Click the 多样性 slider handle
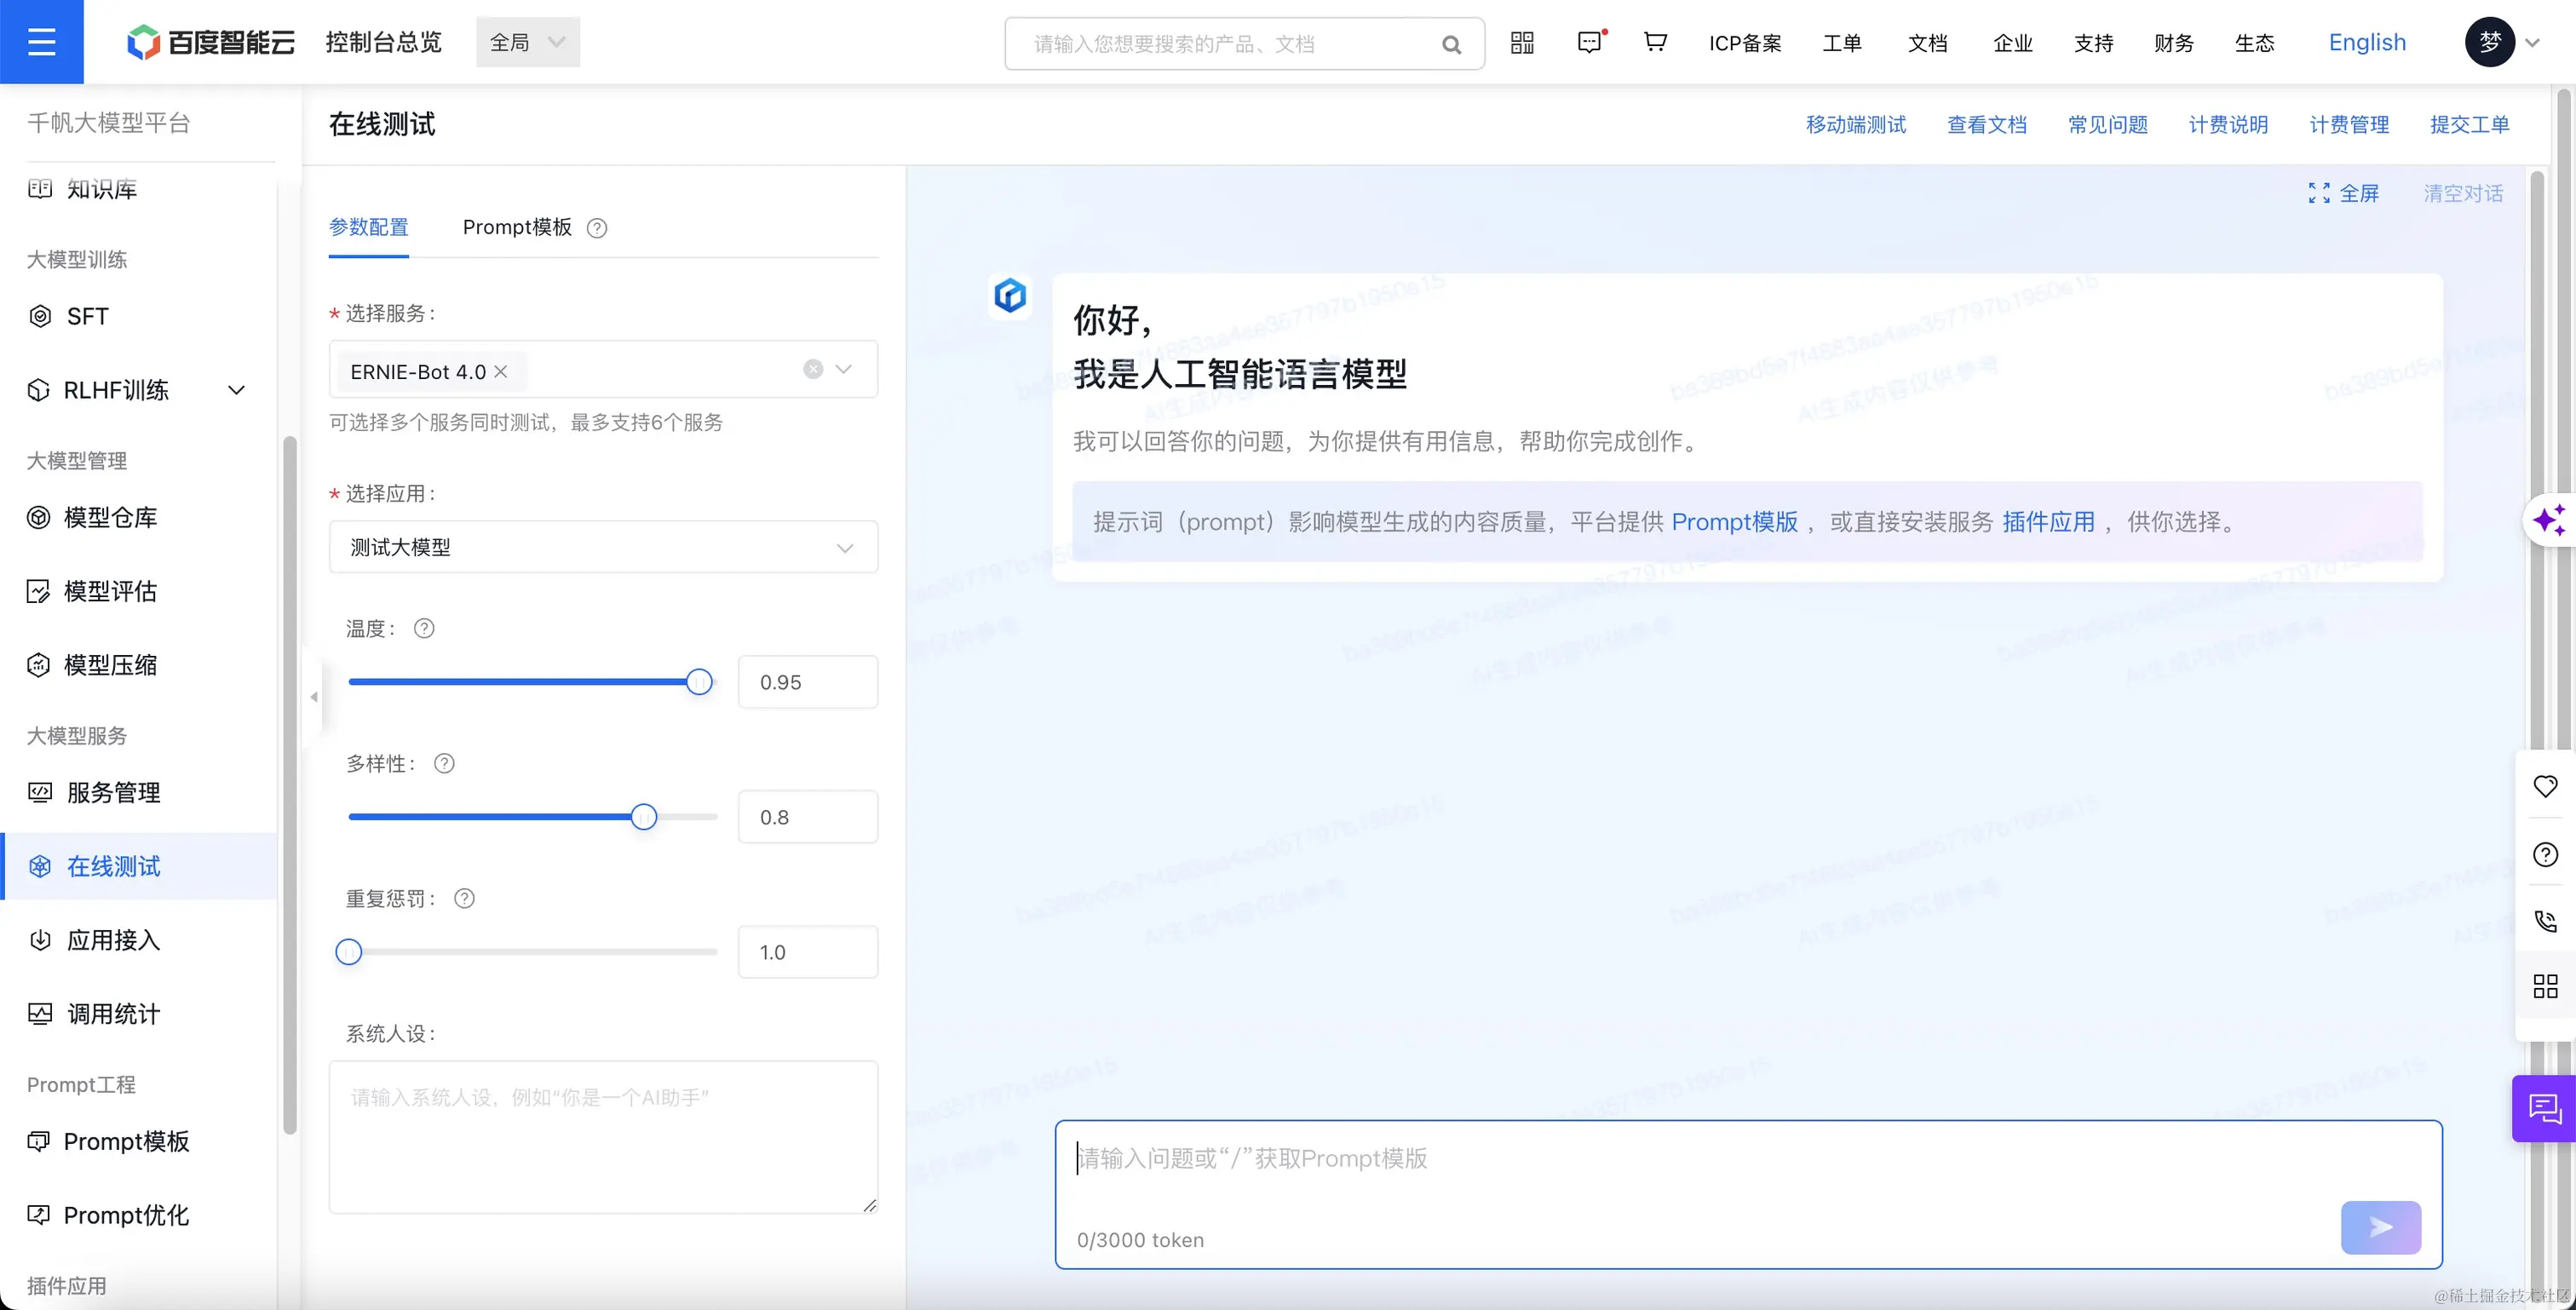This screenshot has width=2576, height=1310. pos(644,817)
